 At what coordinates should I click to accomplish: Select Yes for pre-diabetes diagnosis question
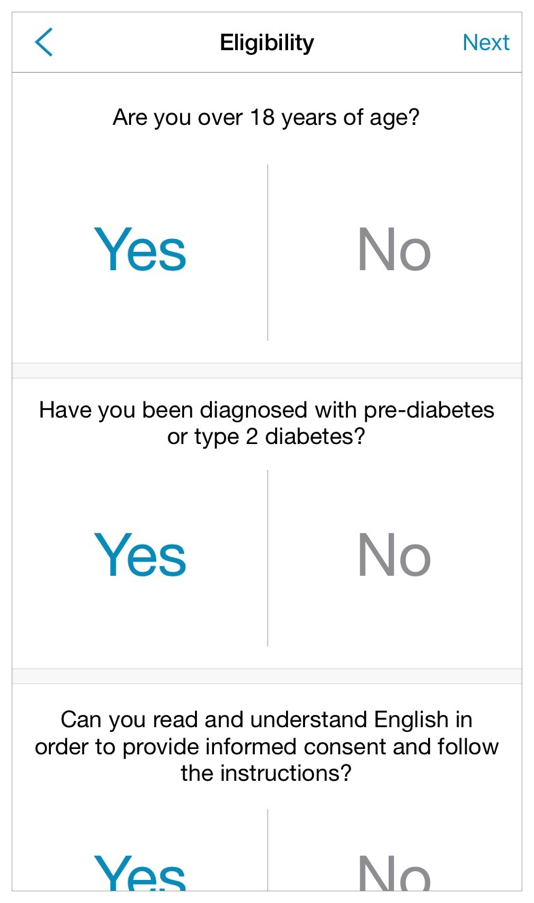(140, 555)
